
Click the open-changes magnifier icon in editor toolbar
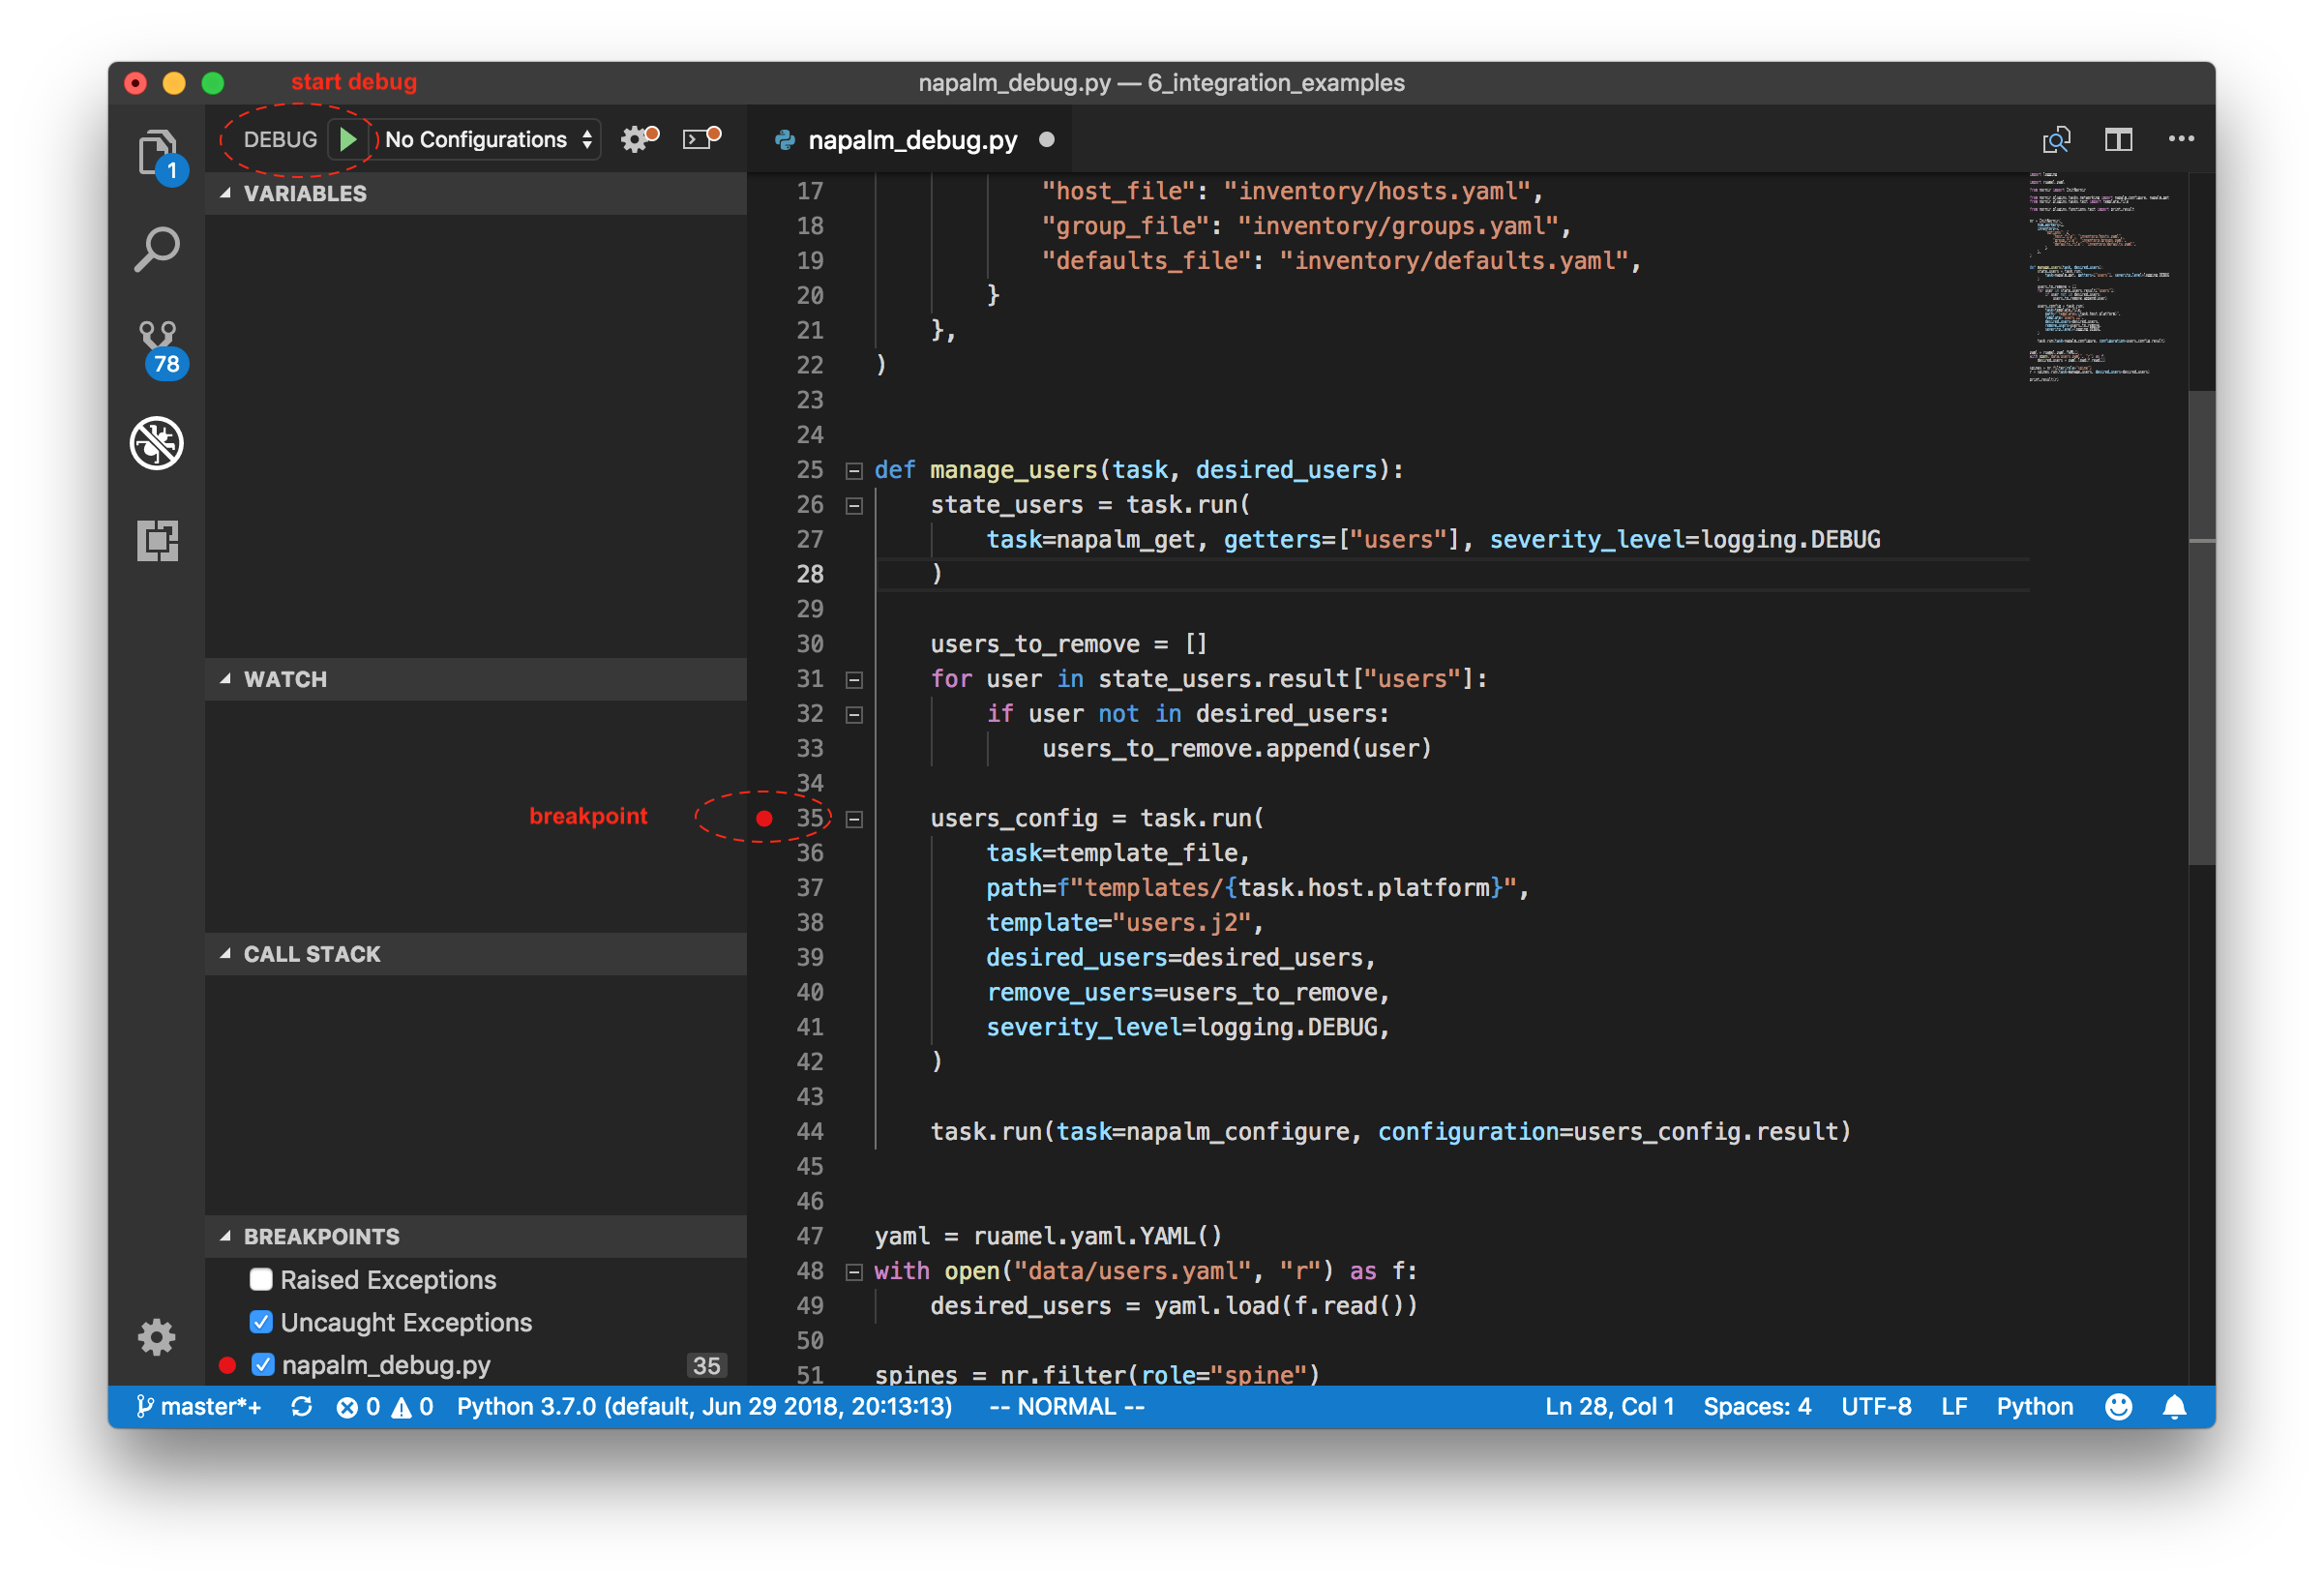pos(2056,139)
